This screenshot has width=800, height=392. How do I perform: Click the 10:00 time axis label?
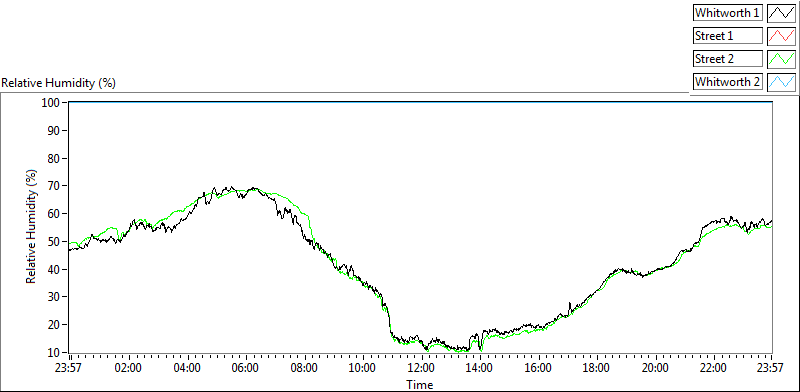tap(363, 368)
